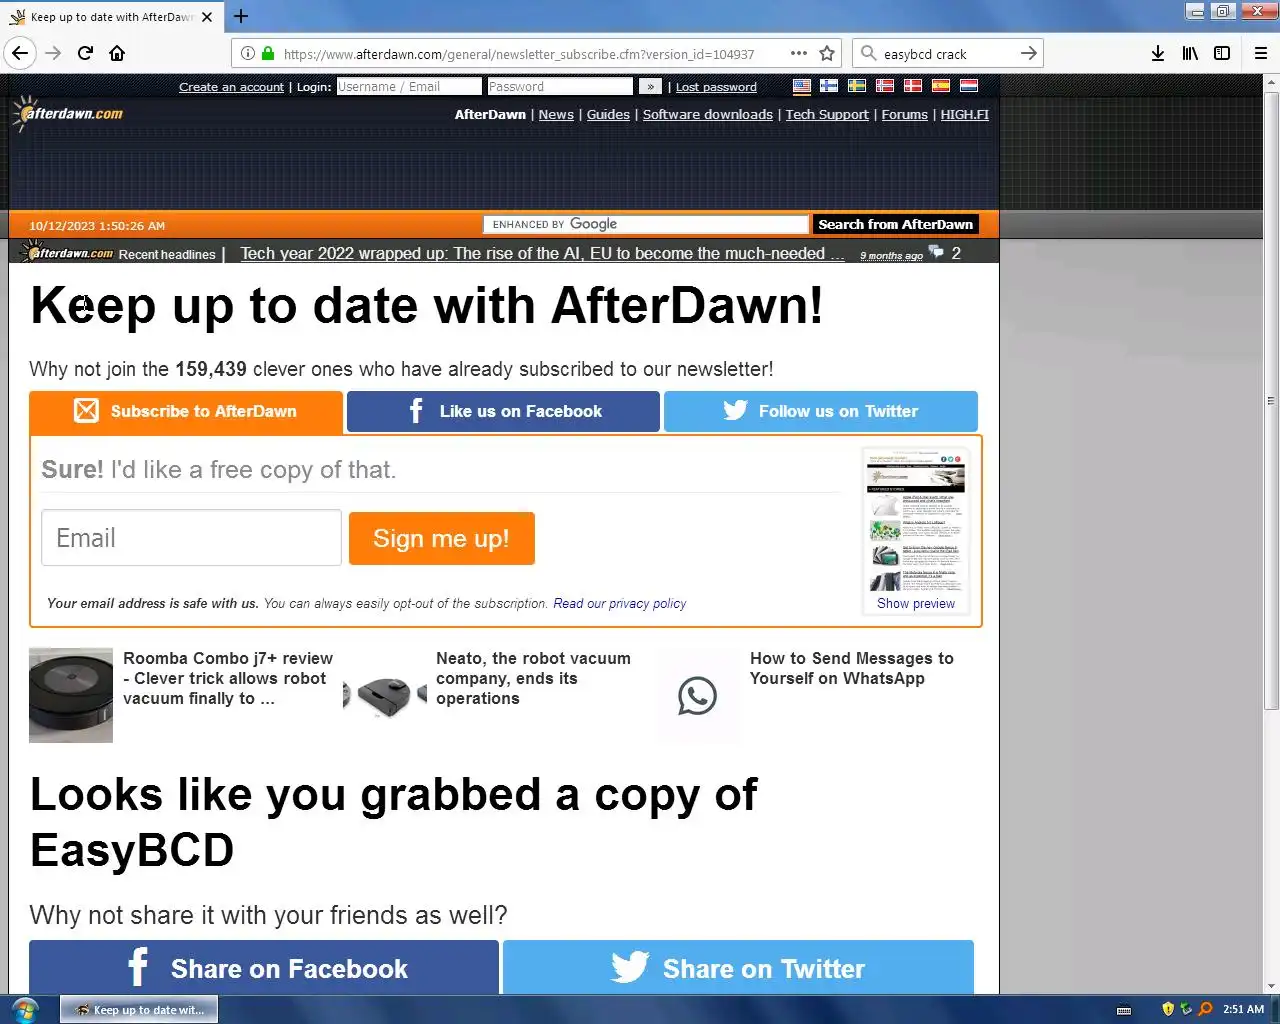Viewport: 1280px width, 1024px height.
Task: Select the Like us on Facebook tab
Action: 503,412
